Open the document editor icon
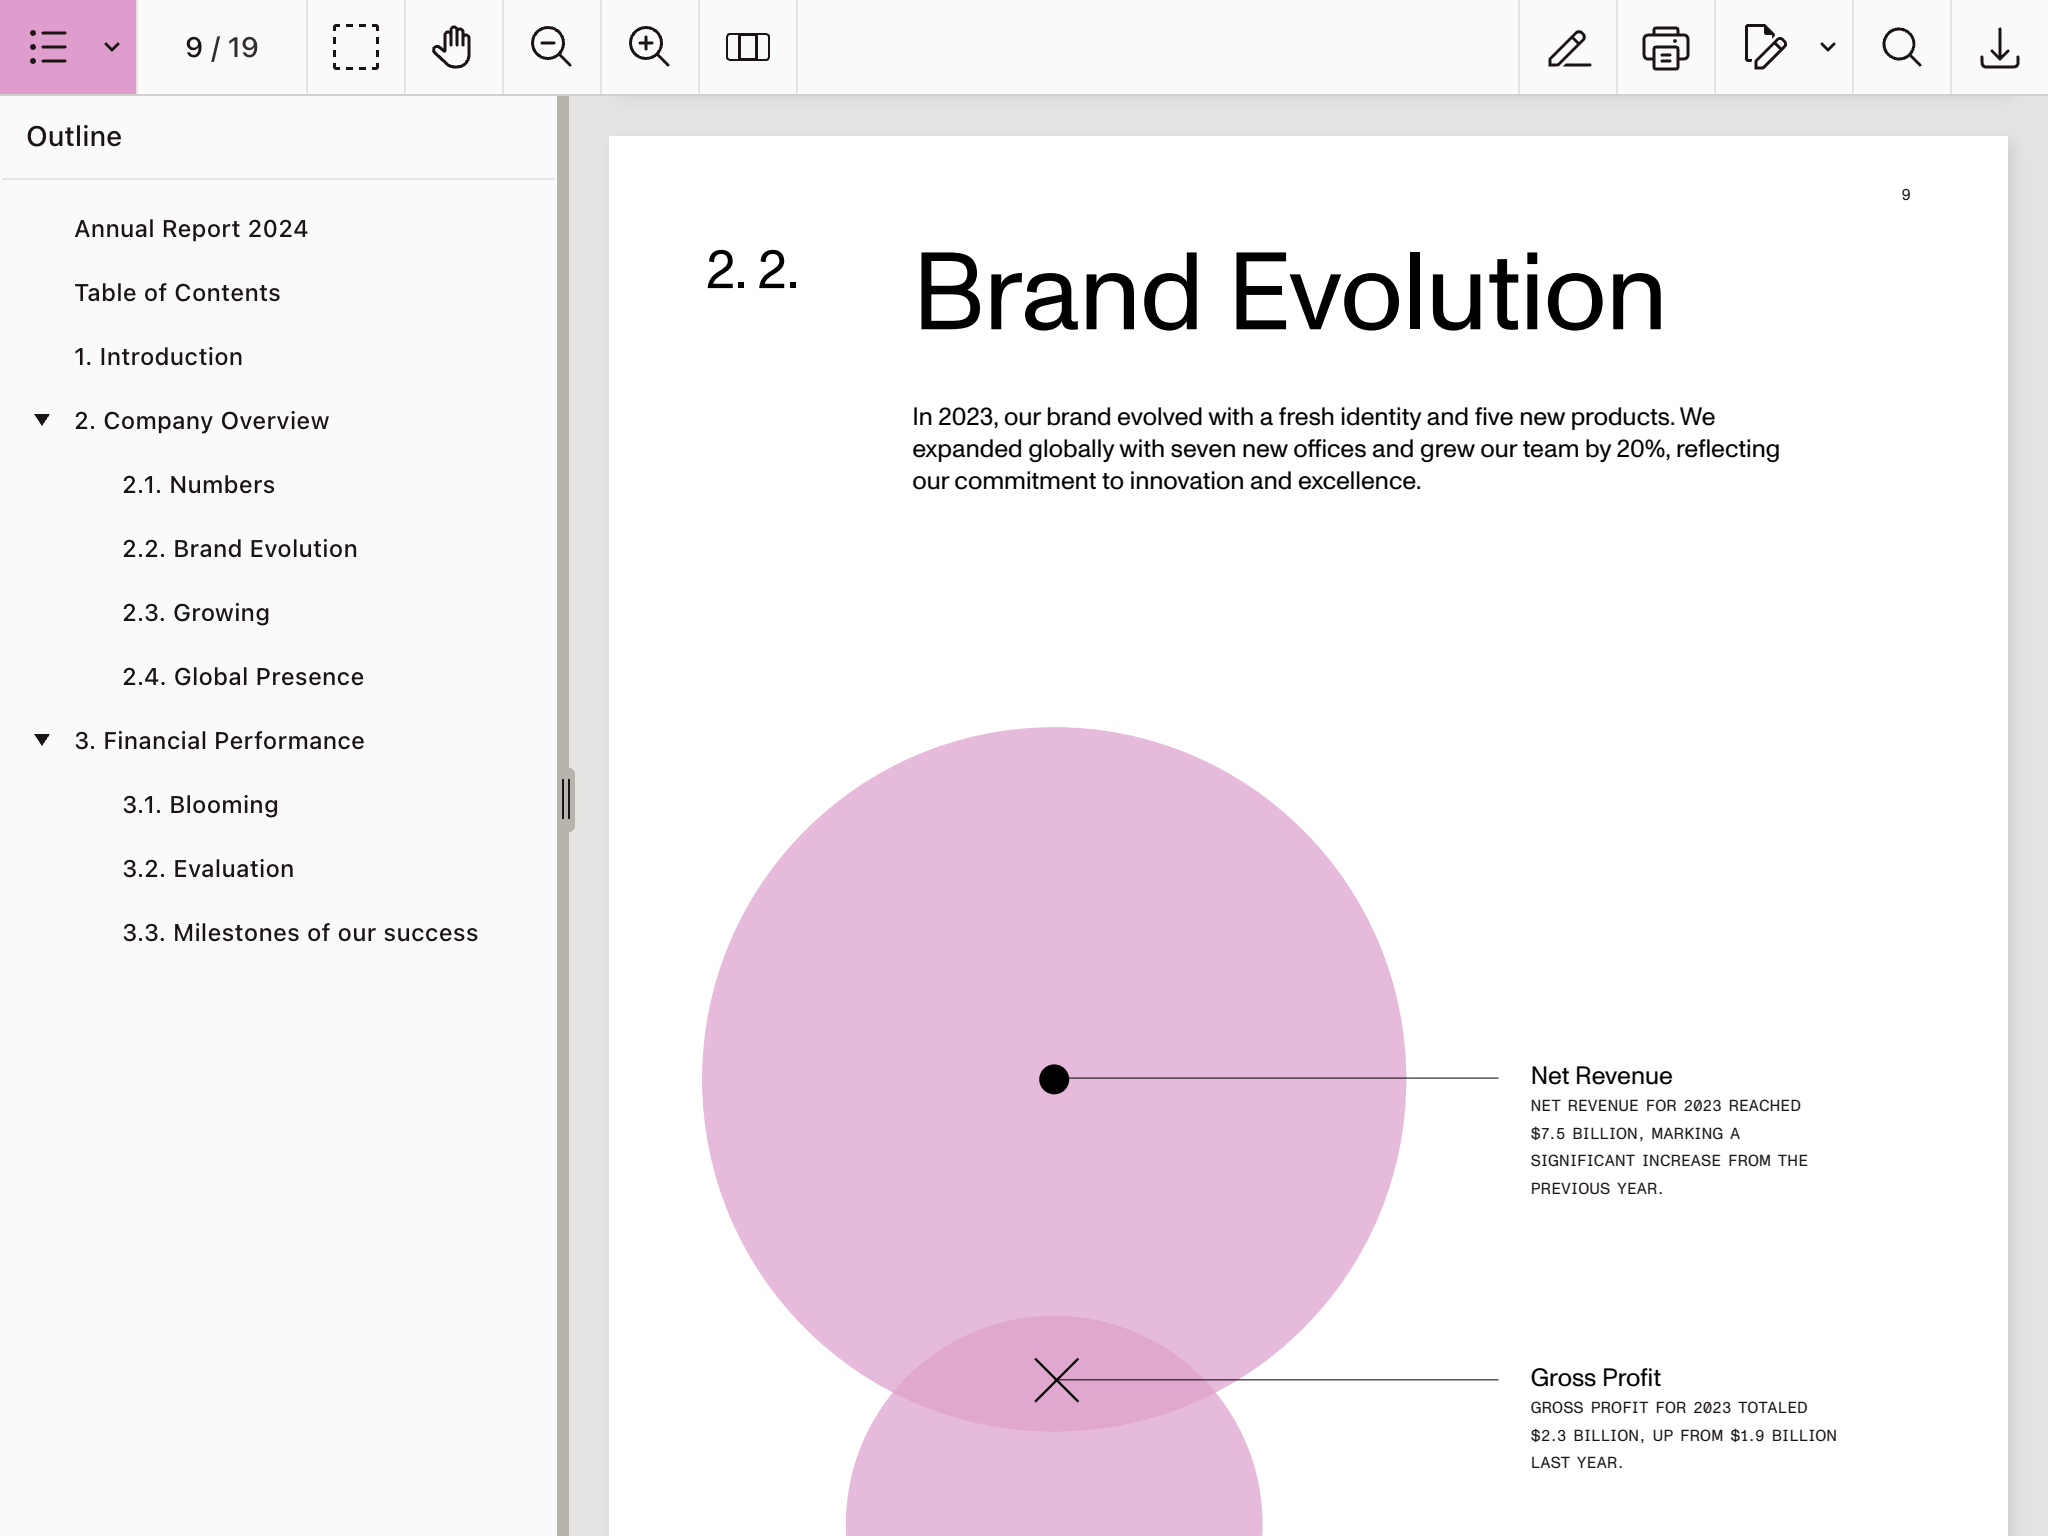Viewport: 2048px width, 1536px height. pos(1764,47)
